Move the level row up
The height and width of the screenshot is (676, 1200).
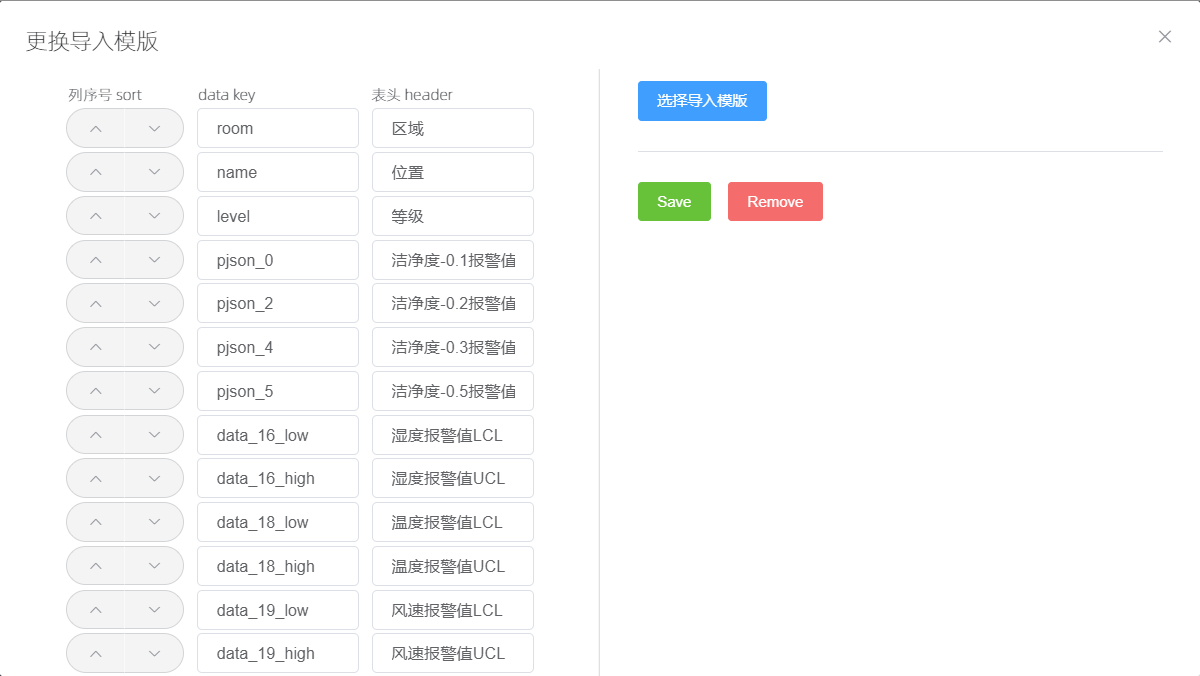pos(96,216)
